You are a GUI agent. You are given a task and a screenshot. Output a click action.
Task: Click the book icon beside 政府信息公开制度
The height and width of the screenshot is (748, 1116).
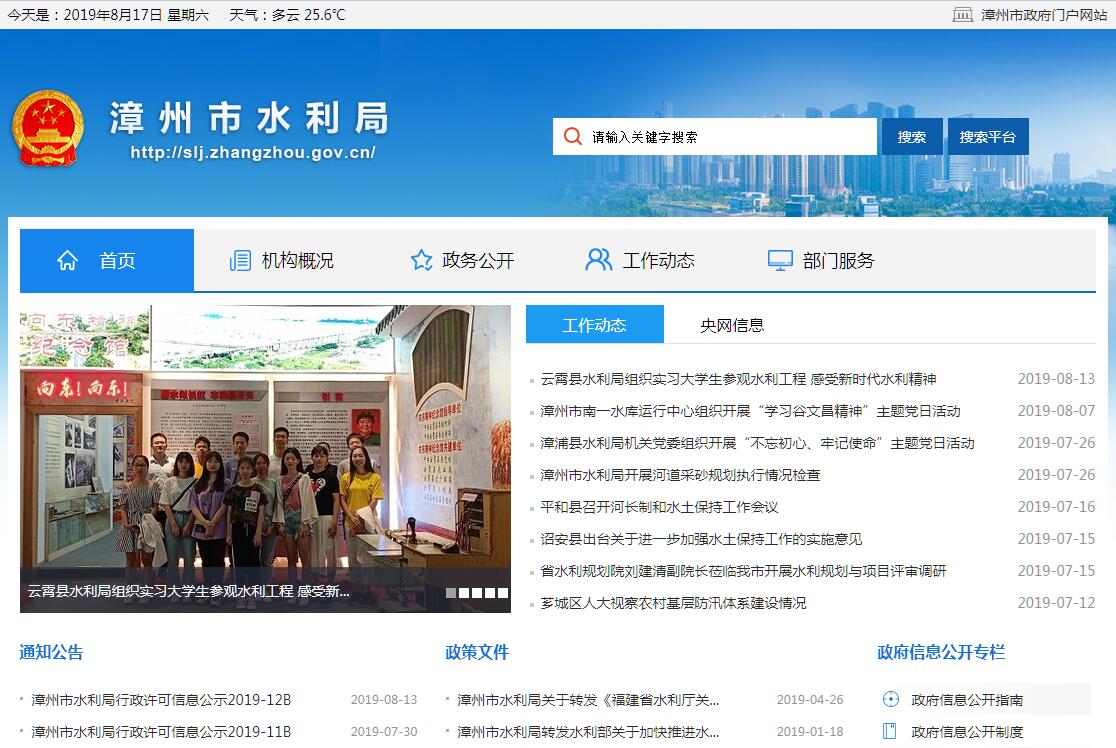[891, 731]
